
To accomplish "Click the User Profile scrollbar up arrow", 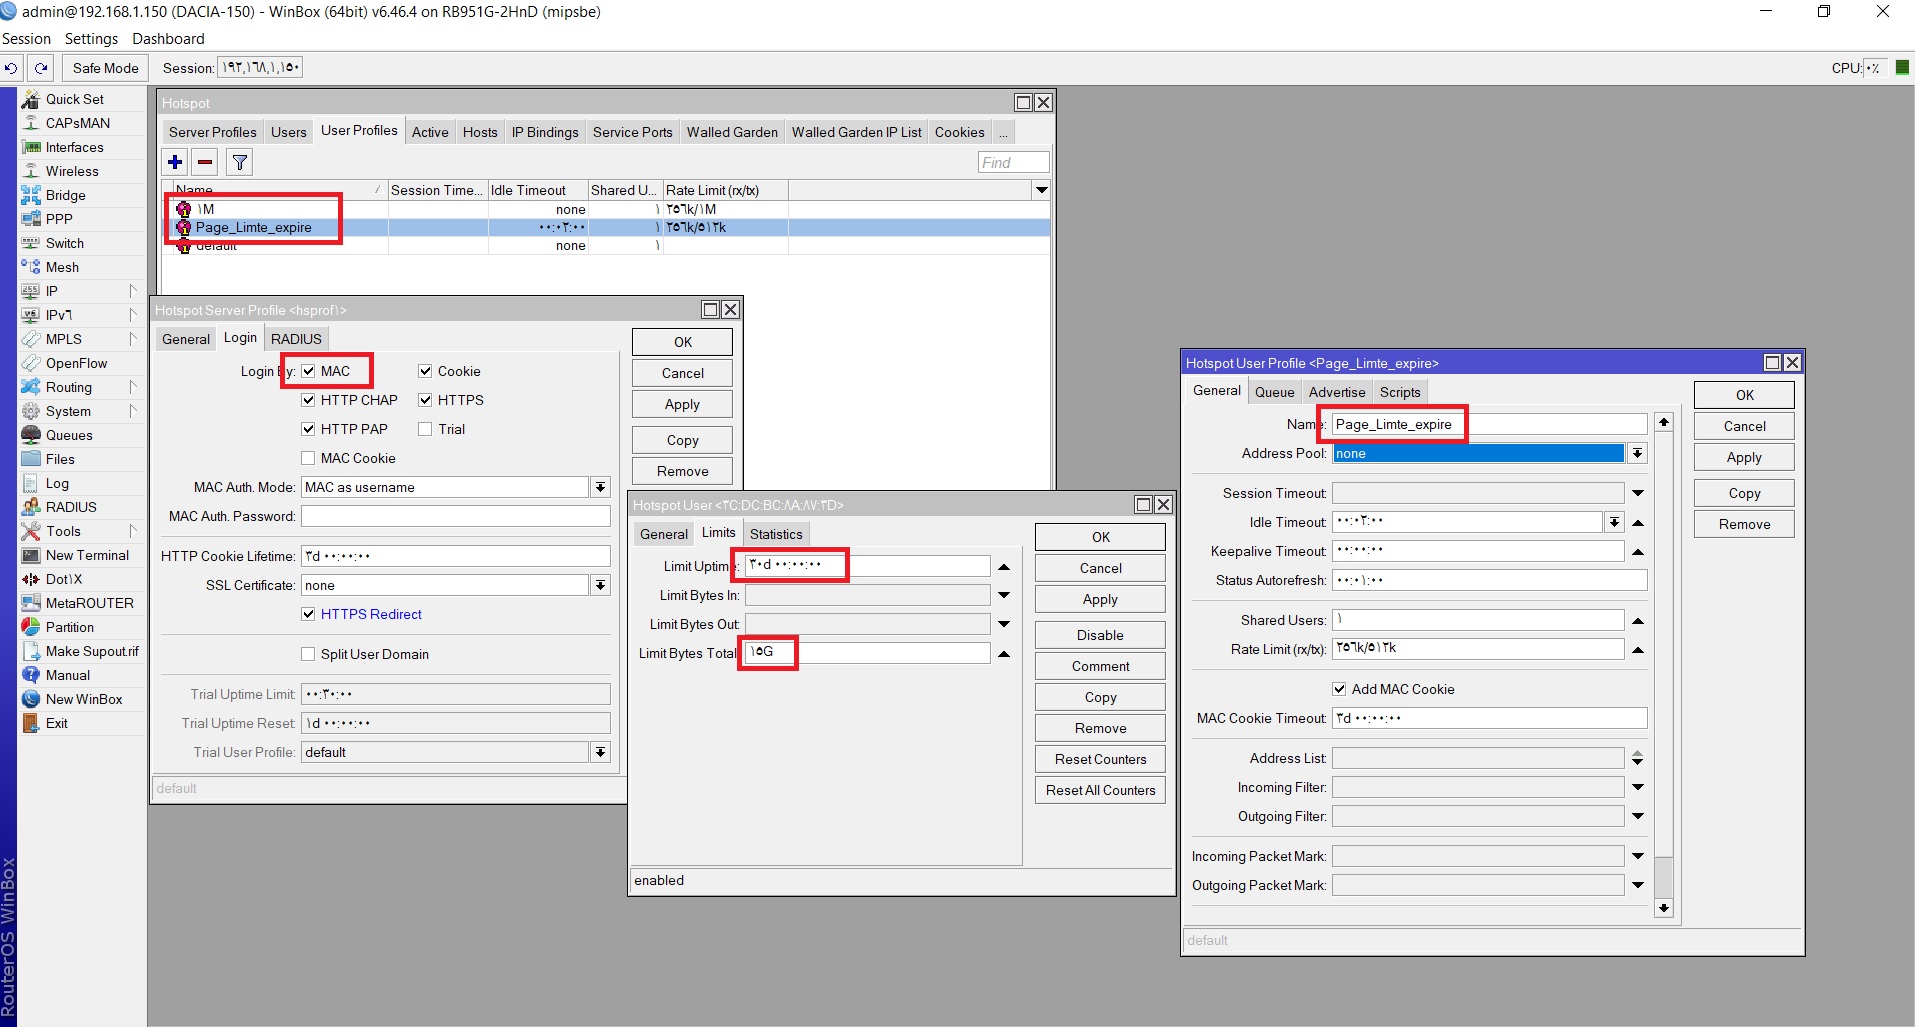I will pos(1664,422).
